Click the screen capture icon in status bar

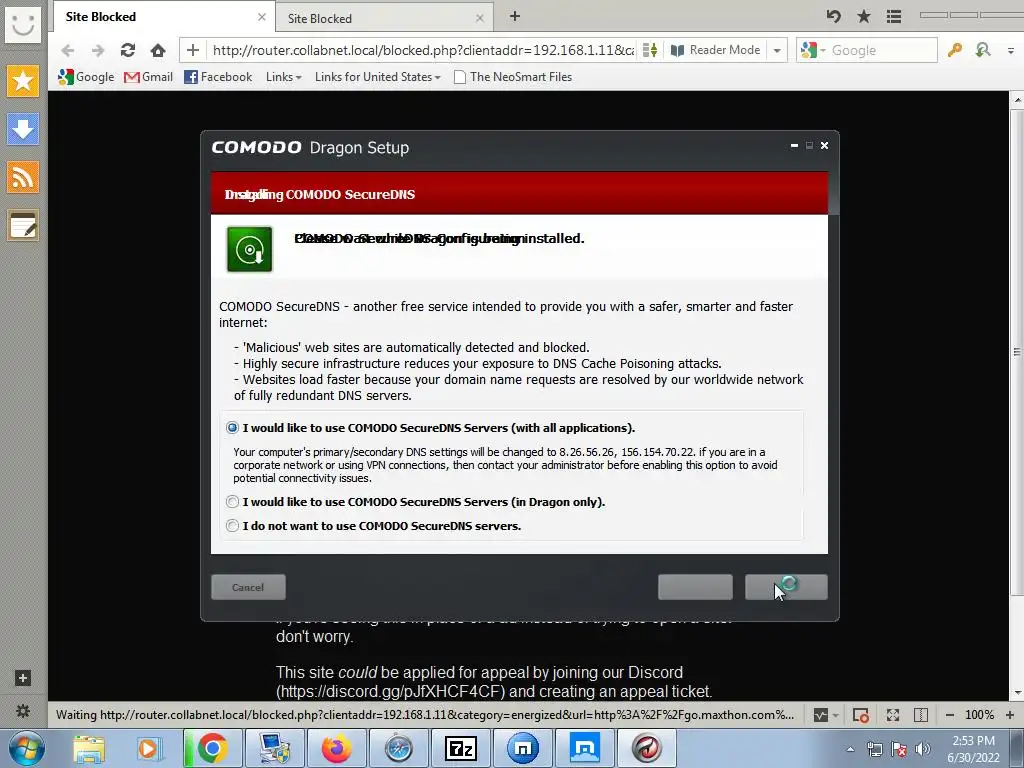pos(861,715)
